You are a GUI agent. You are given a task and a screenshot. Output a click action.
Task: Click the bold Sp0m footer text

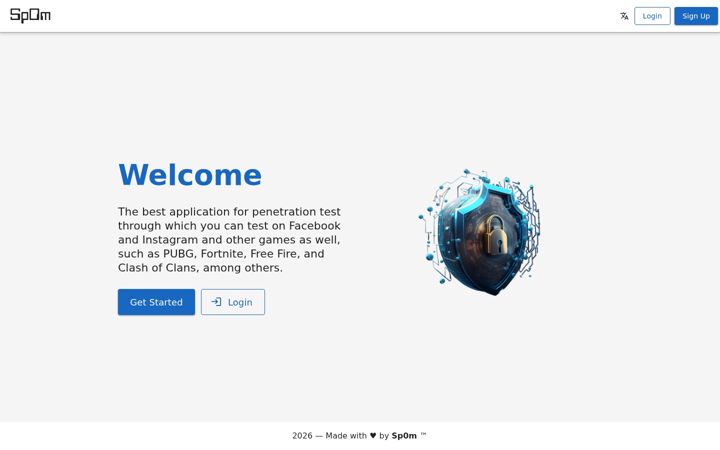pyautogui.click(x=404, y=436)
